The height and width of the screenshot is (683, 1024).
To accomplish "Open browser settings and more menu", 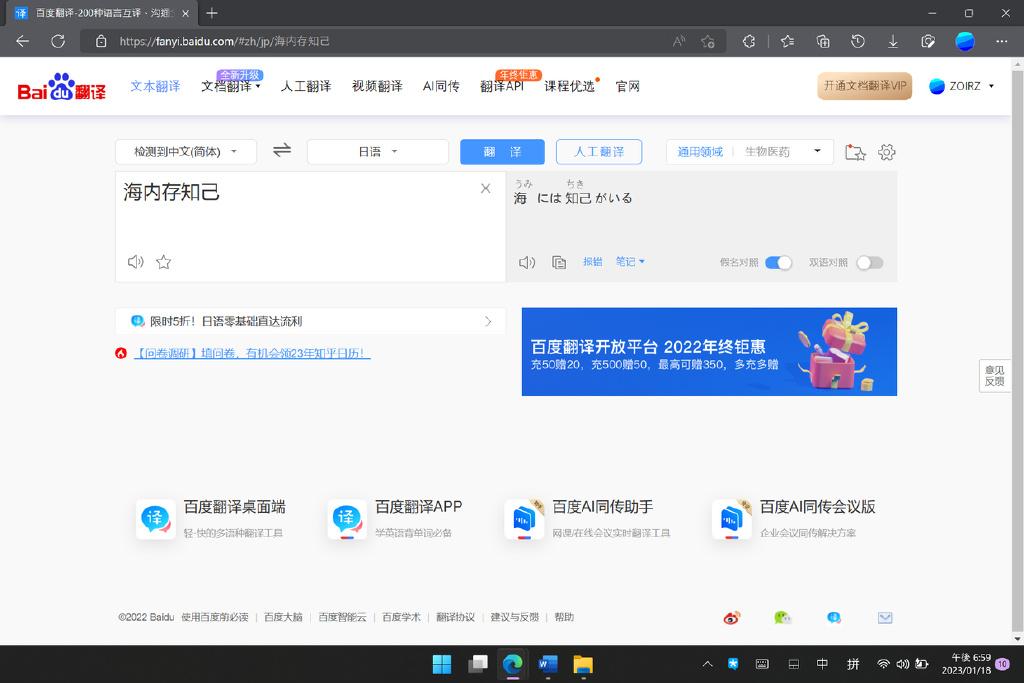I will [1001, 41].
